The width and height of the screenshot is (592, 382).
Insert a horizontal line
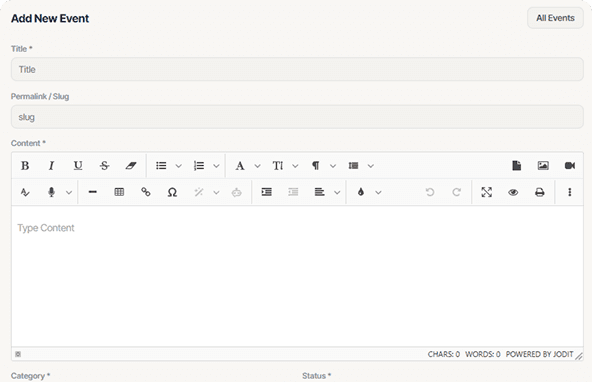92,193
